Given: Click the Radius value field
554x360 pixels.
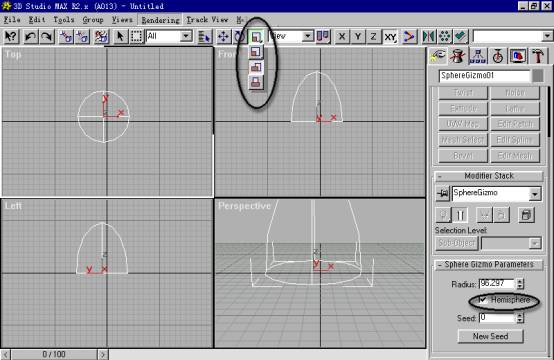Looking at the screenshot, I should (497, 284).
